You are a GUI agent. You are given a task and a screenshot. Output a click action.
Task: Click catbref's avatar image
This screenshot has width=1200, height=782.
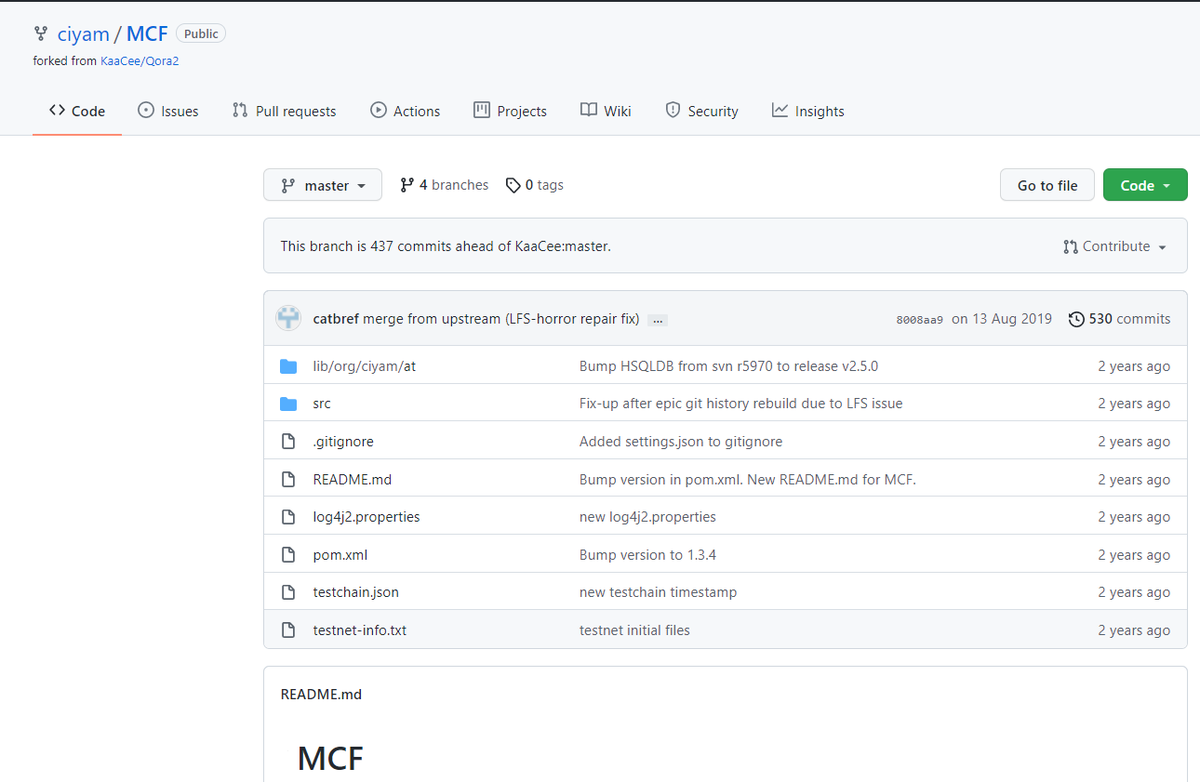288,319
